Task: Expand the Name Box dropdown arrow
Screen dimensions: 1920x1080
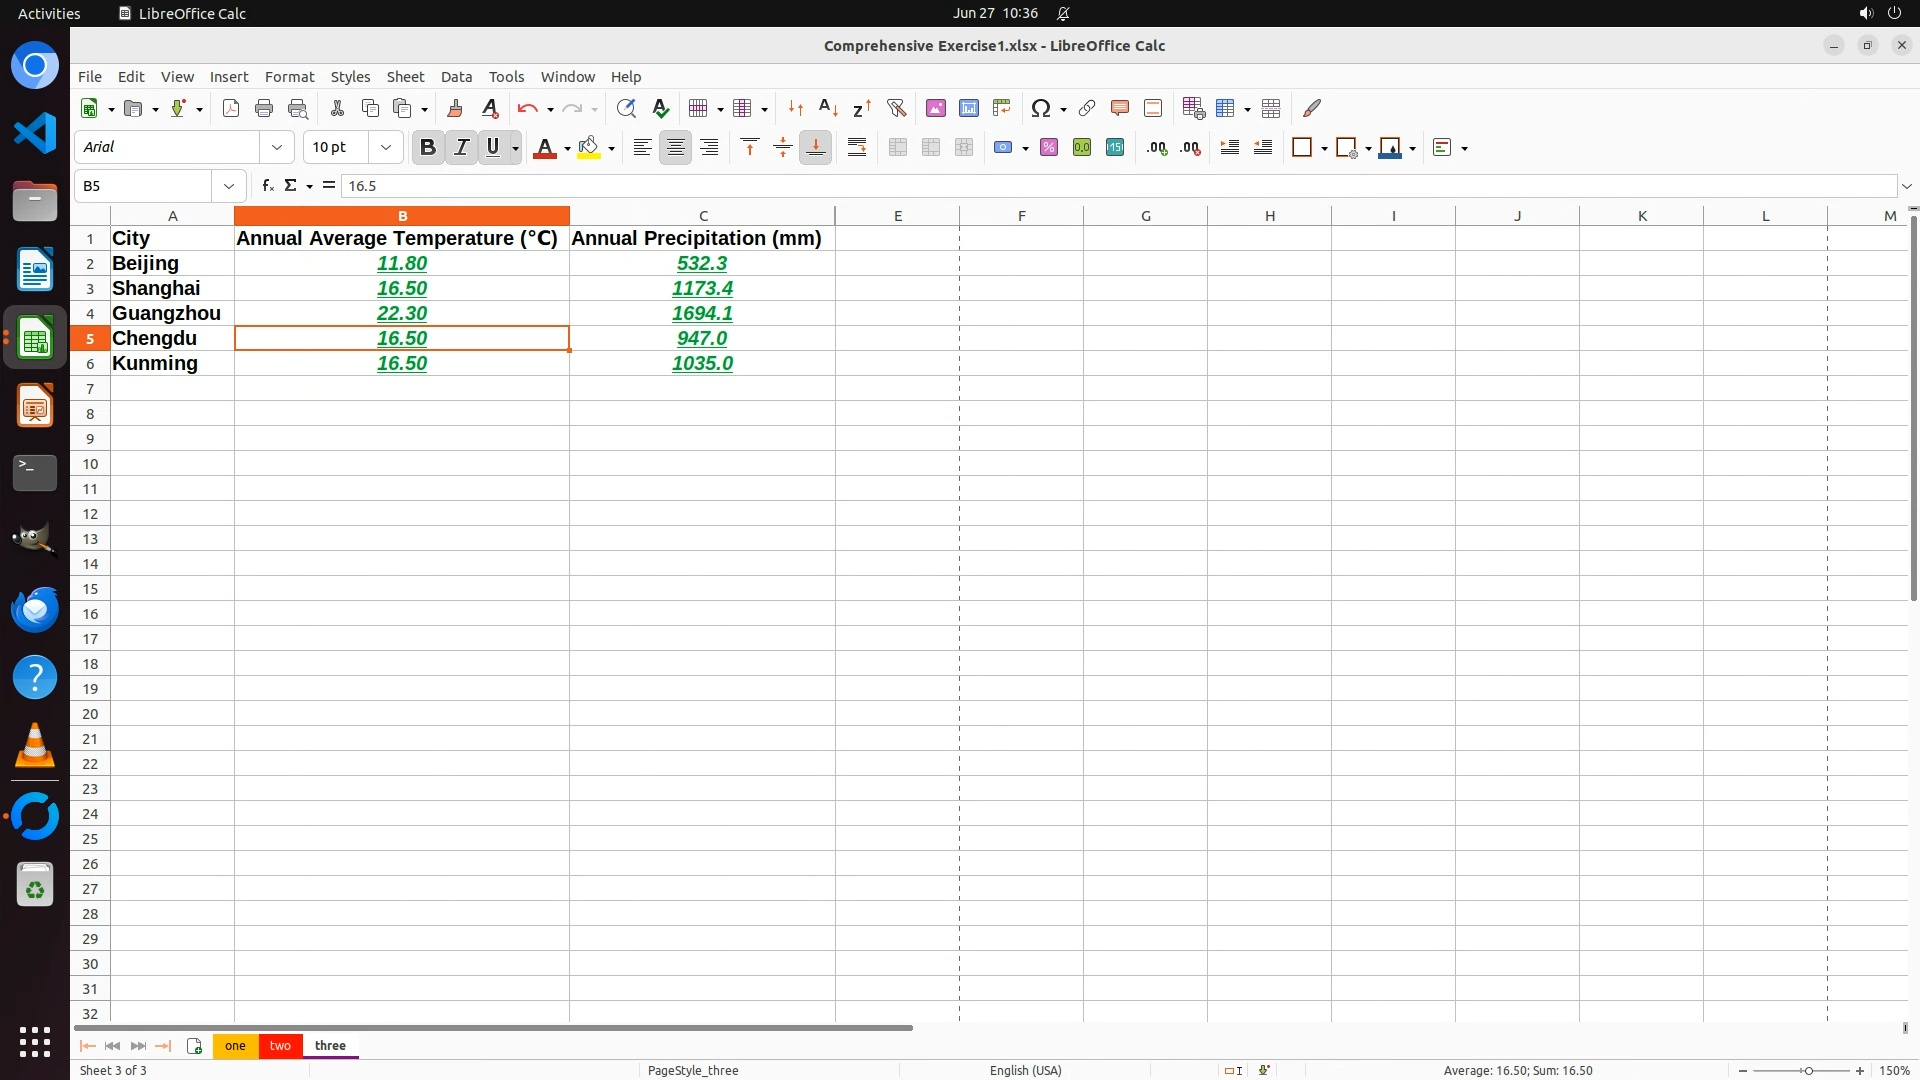Action: tap(229, 186)
